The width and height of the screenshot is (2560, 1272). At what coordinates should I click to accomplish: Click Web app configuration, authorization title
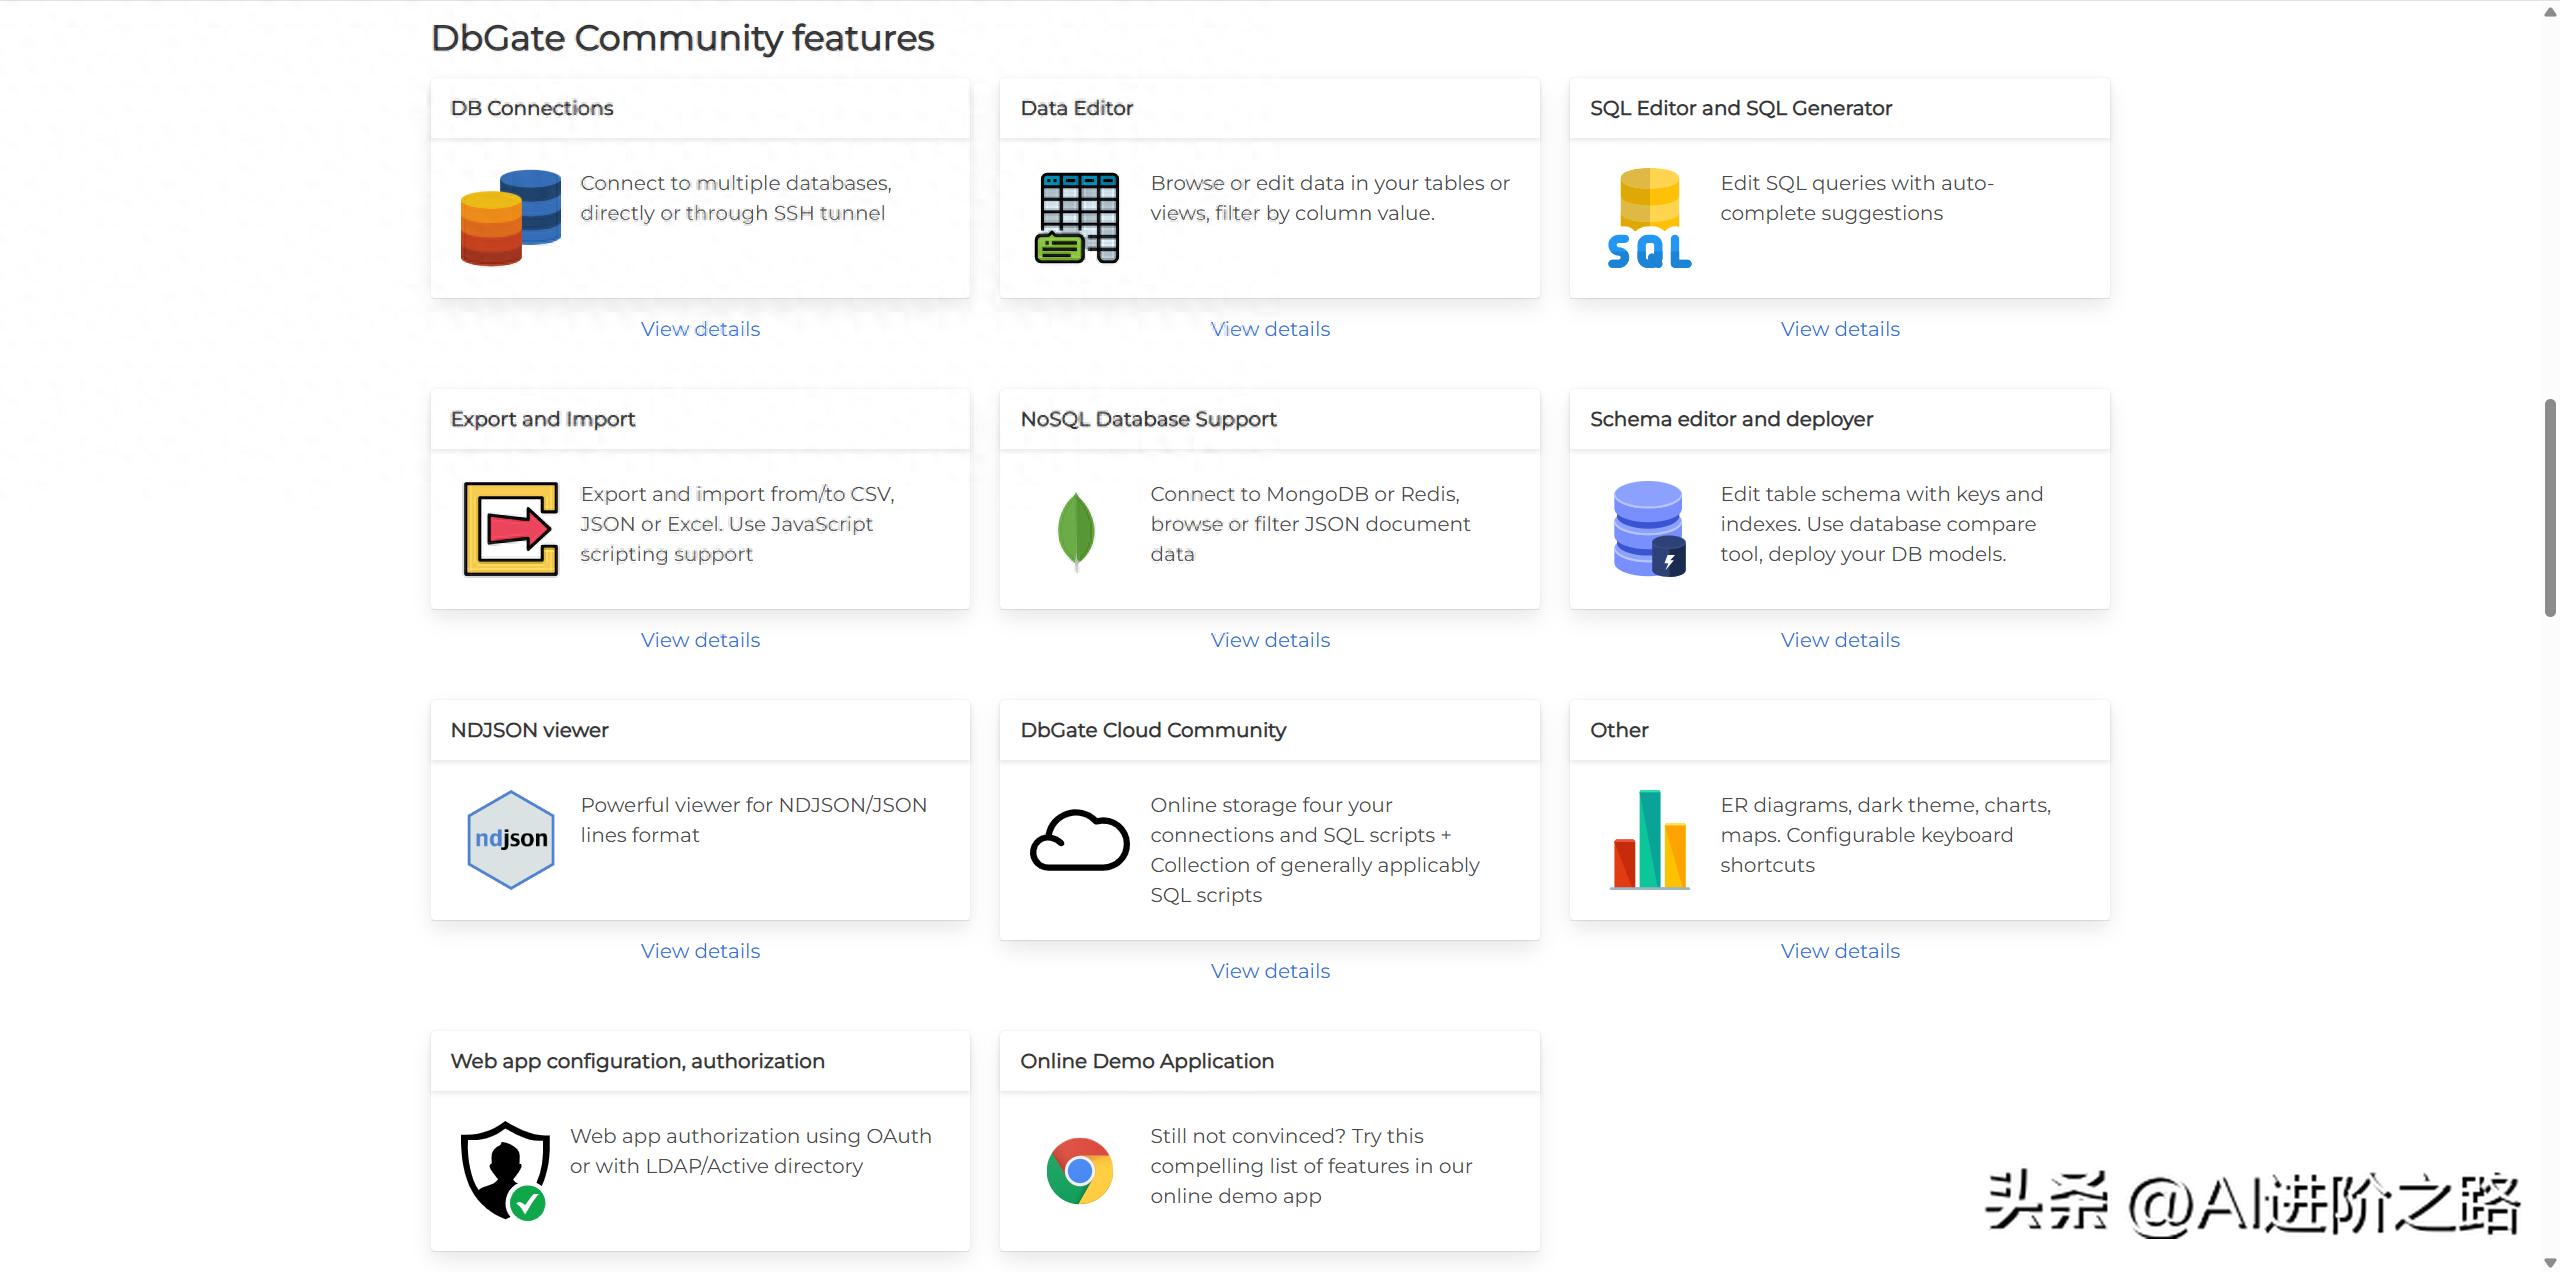(x=638, y=1061)
